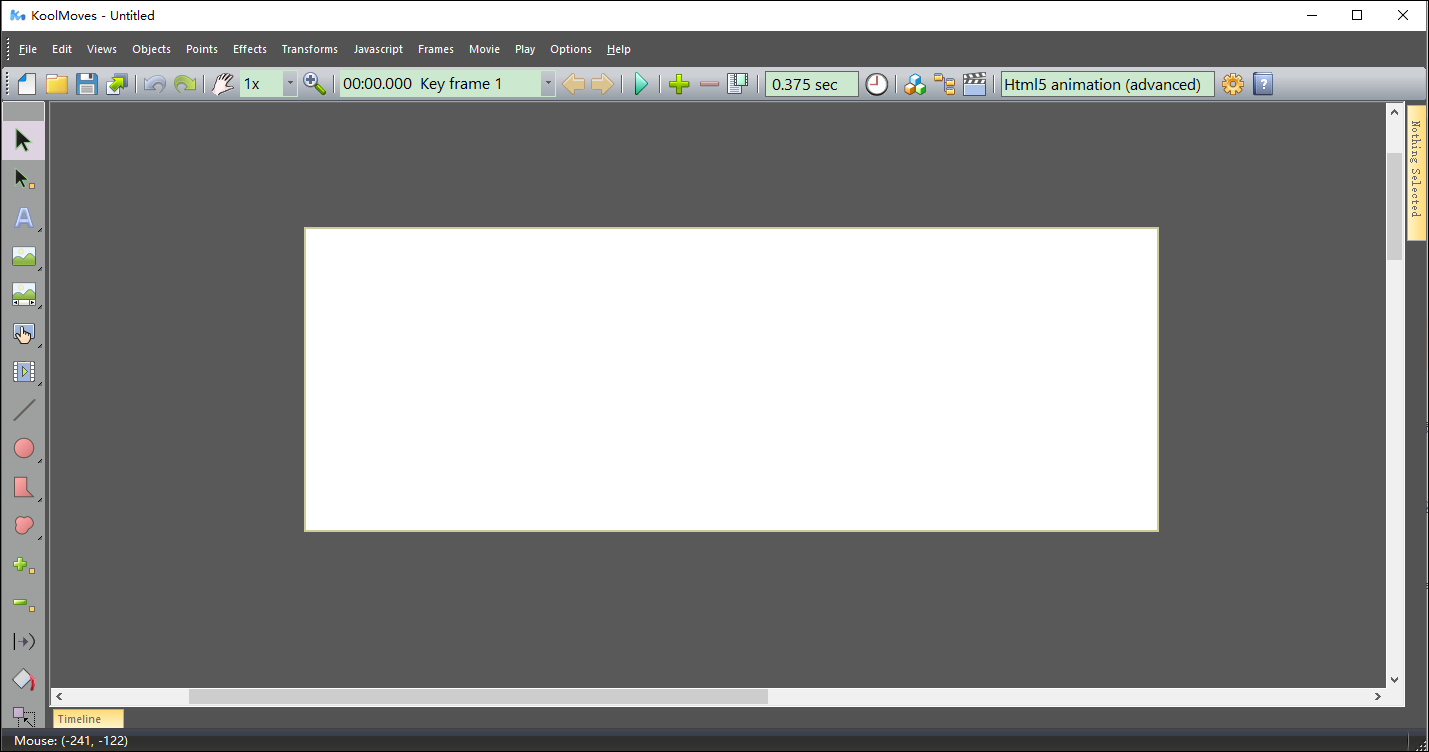Open the Nothing Selected side panel tab
Image resolution: width=1429 pixels, height=752 pixels.
(x=1416, y=172)
